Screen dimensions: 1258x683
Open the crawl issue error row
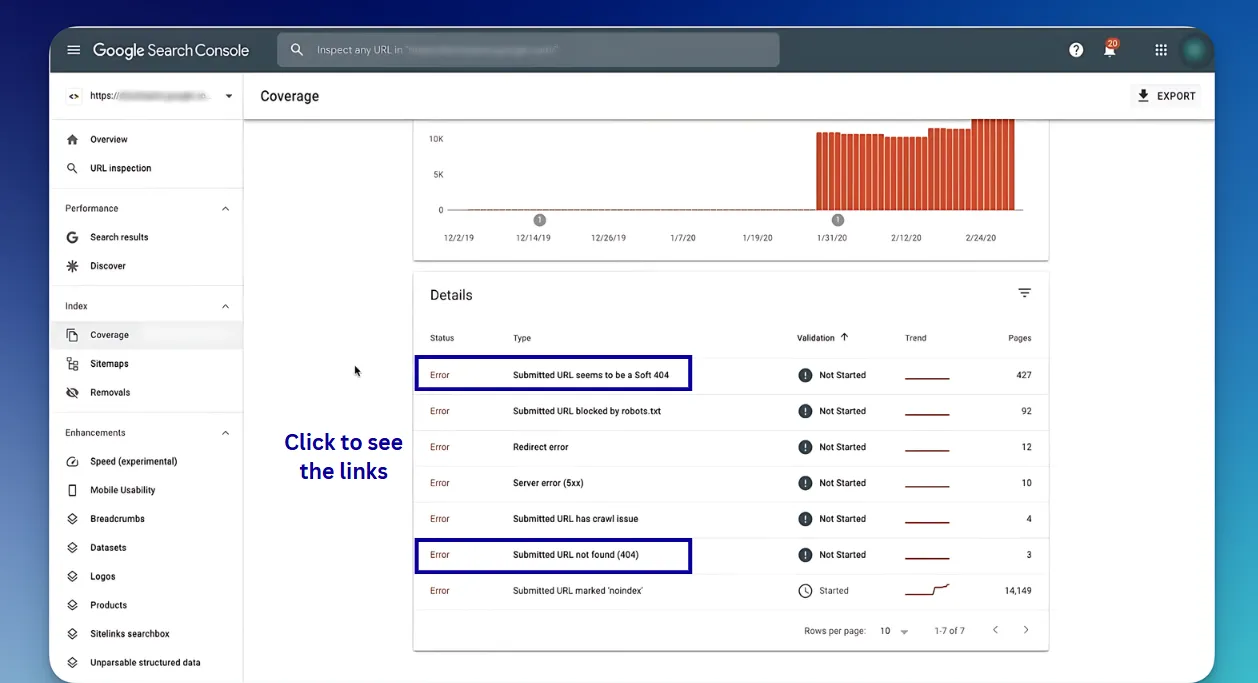(731, 519)
